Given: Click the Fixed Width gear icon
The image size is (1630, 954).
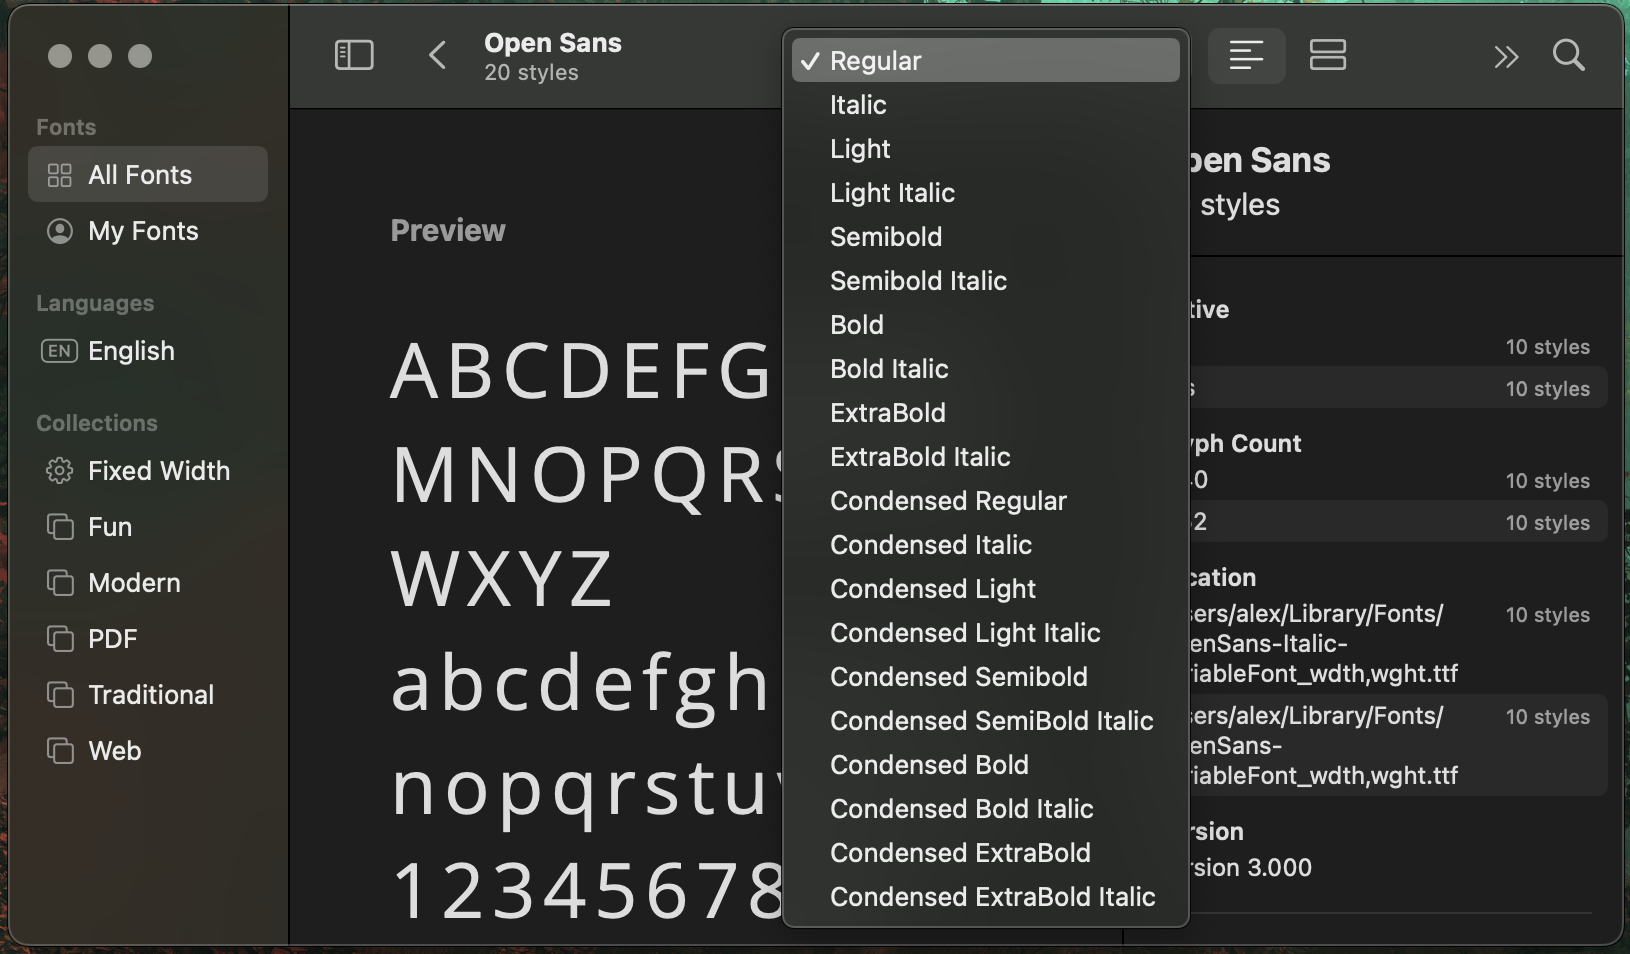Looking at the screenshot, I should (59, 471).
